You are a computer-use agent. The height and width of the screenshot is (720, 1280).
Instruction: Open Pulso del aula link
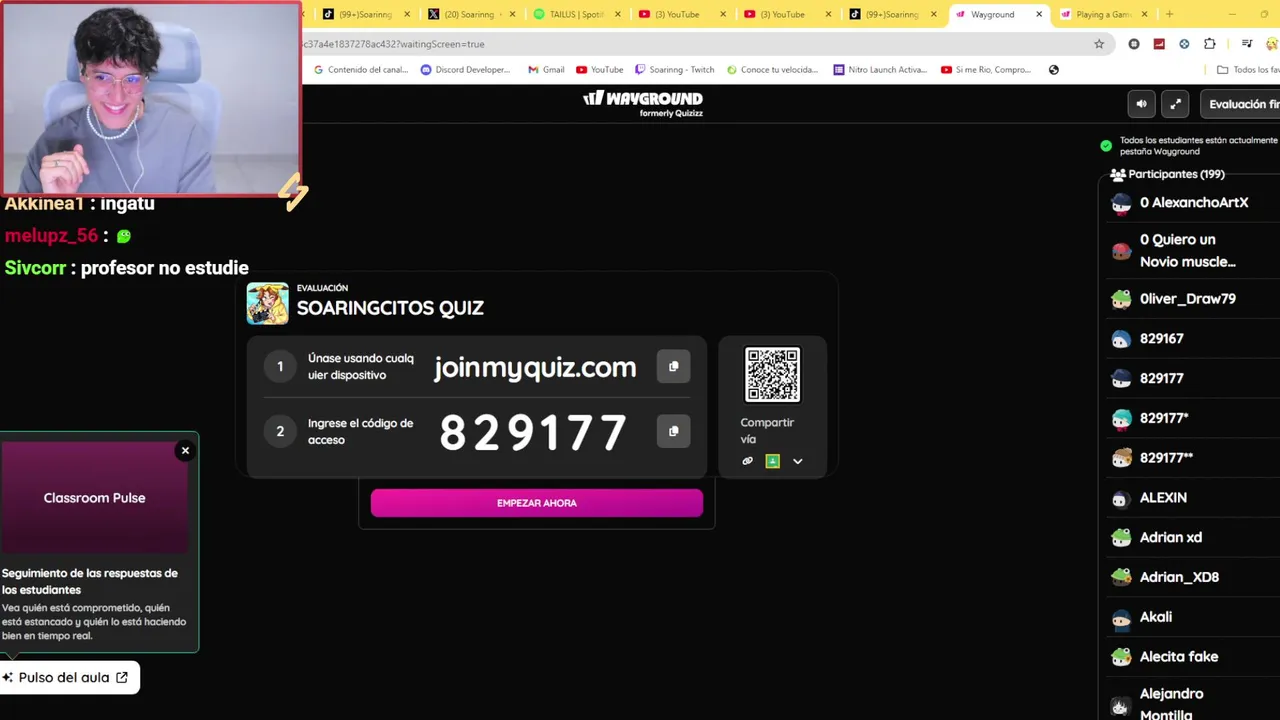pos(70,677)
